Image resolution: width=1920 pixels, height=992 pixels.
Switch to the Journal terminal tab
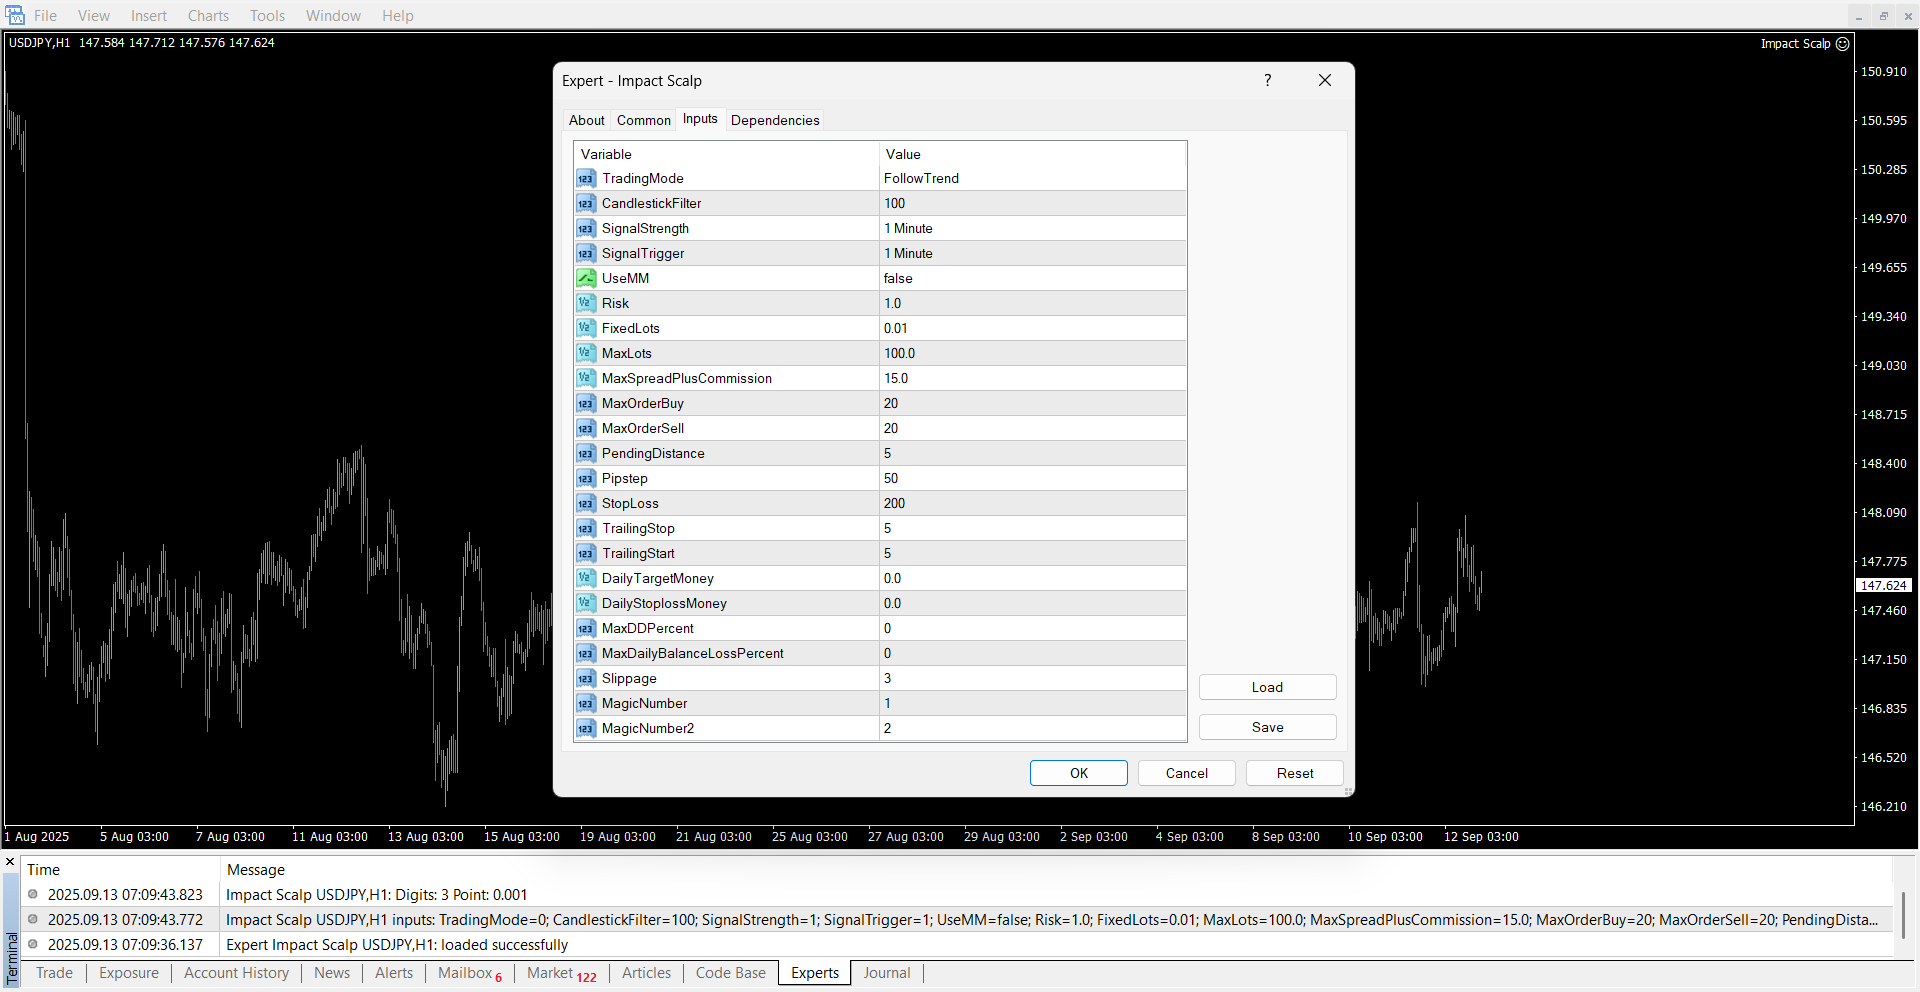click(886, 973)
